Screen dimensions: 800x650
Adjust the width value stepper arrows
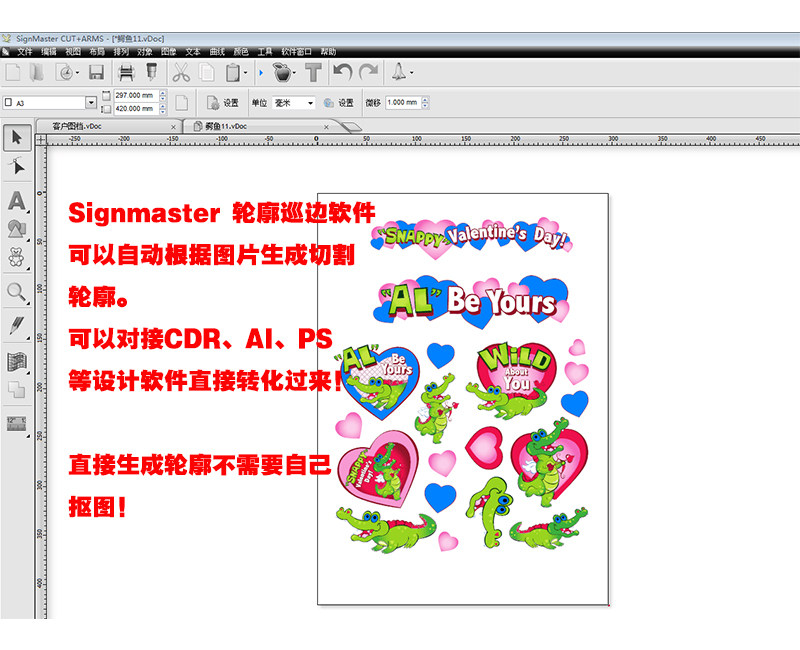point(163,95)
